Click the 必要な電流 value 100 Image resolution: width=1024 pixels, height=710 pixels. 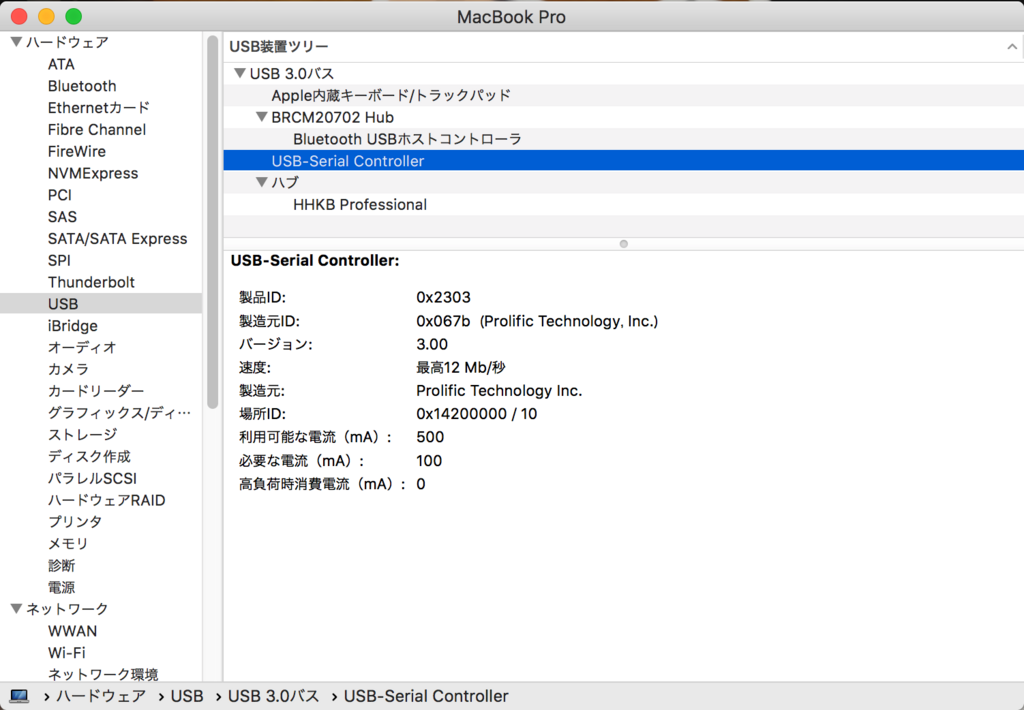point(429,461)
